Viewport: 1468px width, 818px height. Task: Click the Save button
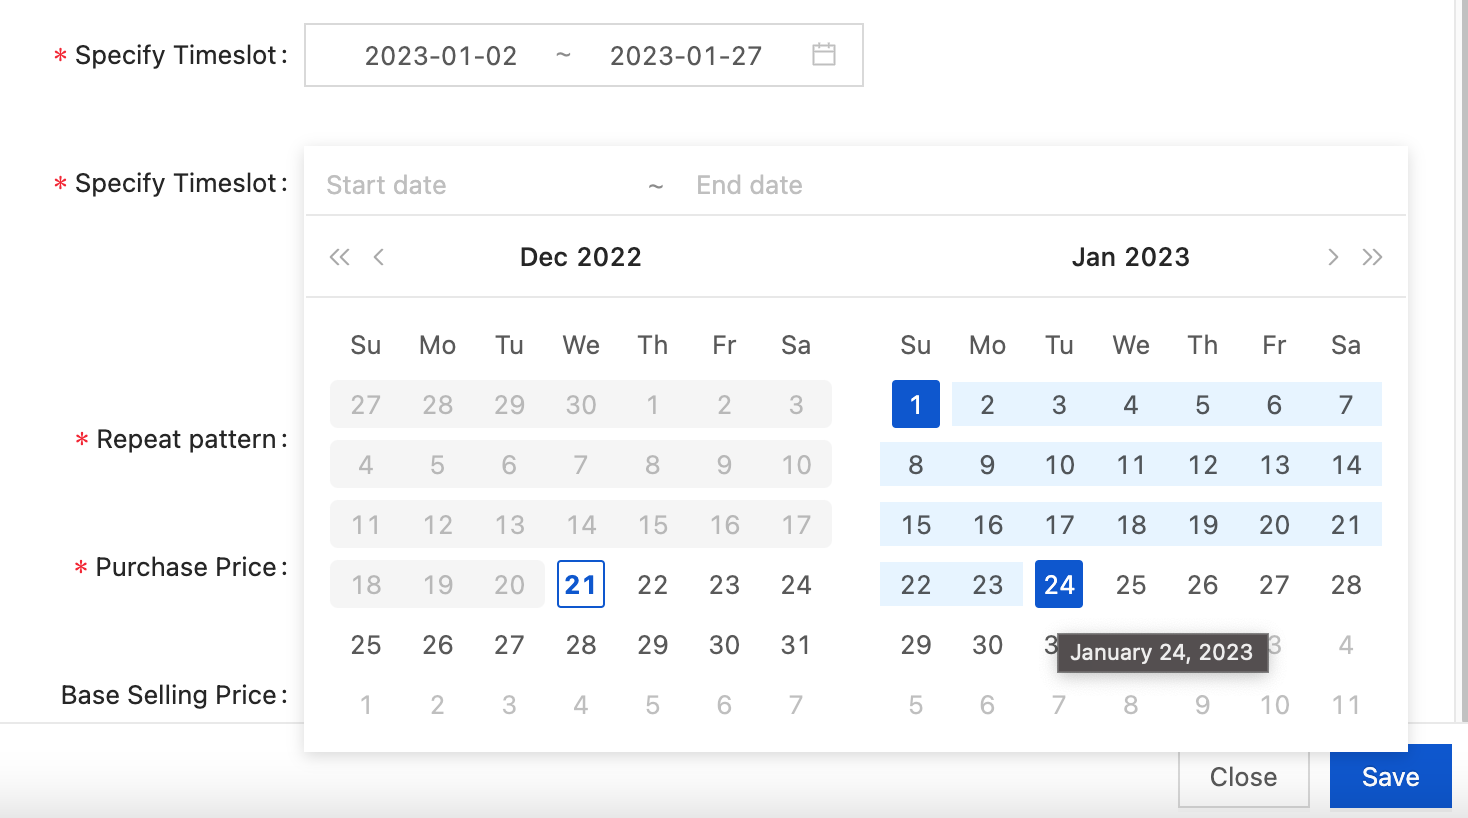point(1390,776)
